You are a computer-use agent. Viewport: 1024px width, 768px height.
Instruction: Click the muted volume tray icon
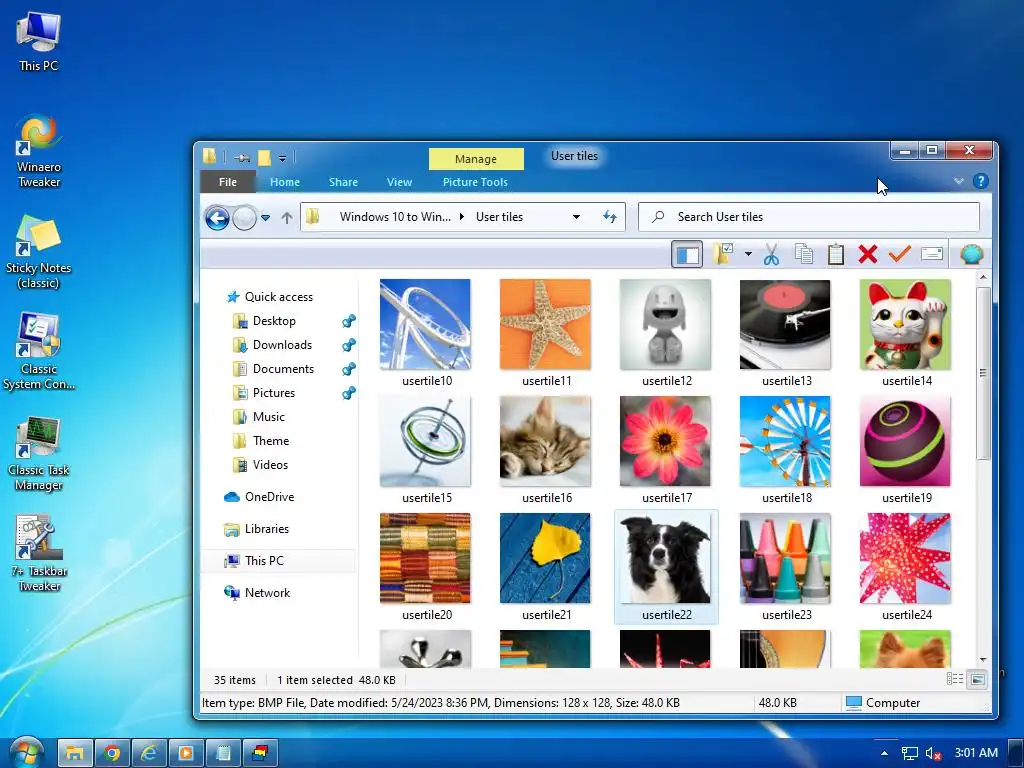[x=933, y=754]
